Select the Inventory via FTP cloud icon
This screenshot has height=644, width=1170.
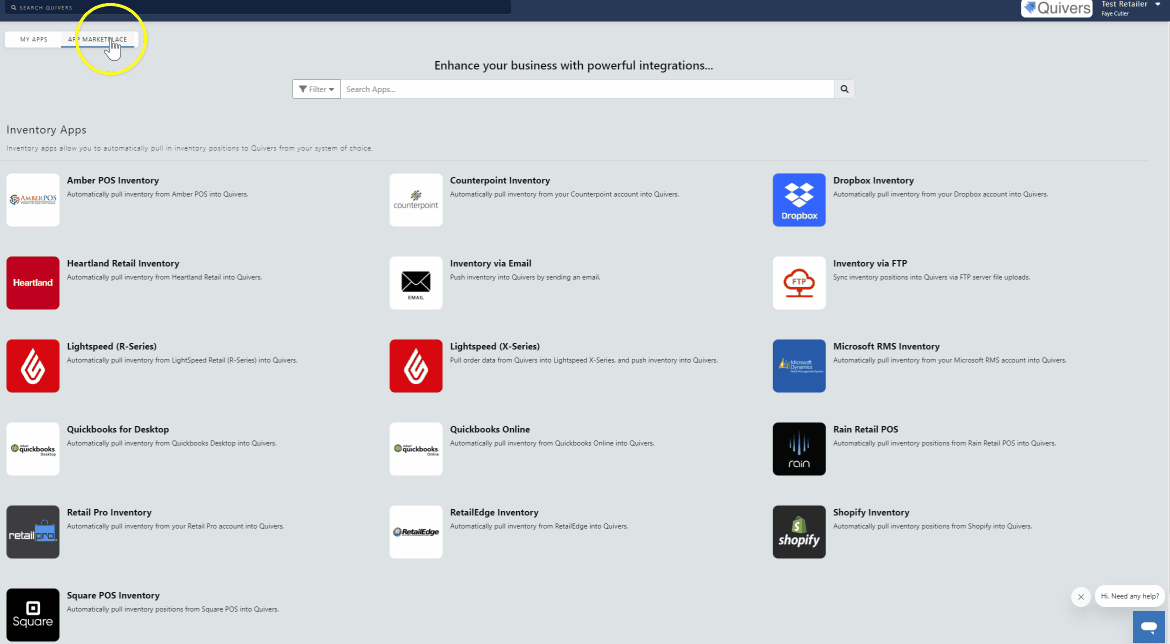coord(799,283)
